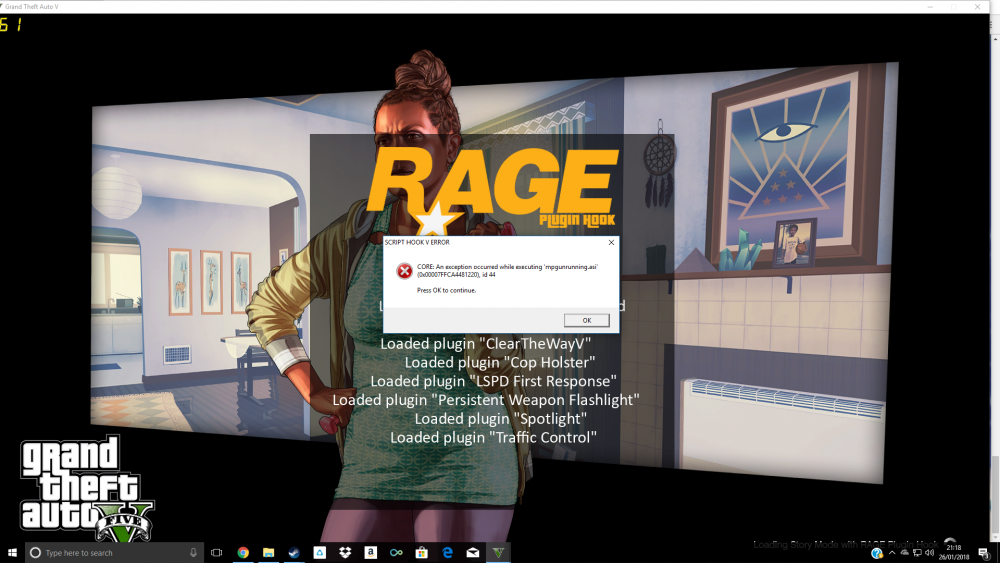Click the help question-mark tray icon

point(877,553)
